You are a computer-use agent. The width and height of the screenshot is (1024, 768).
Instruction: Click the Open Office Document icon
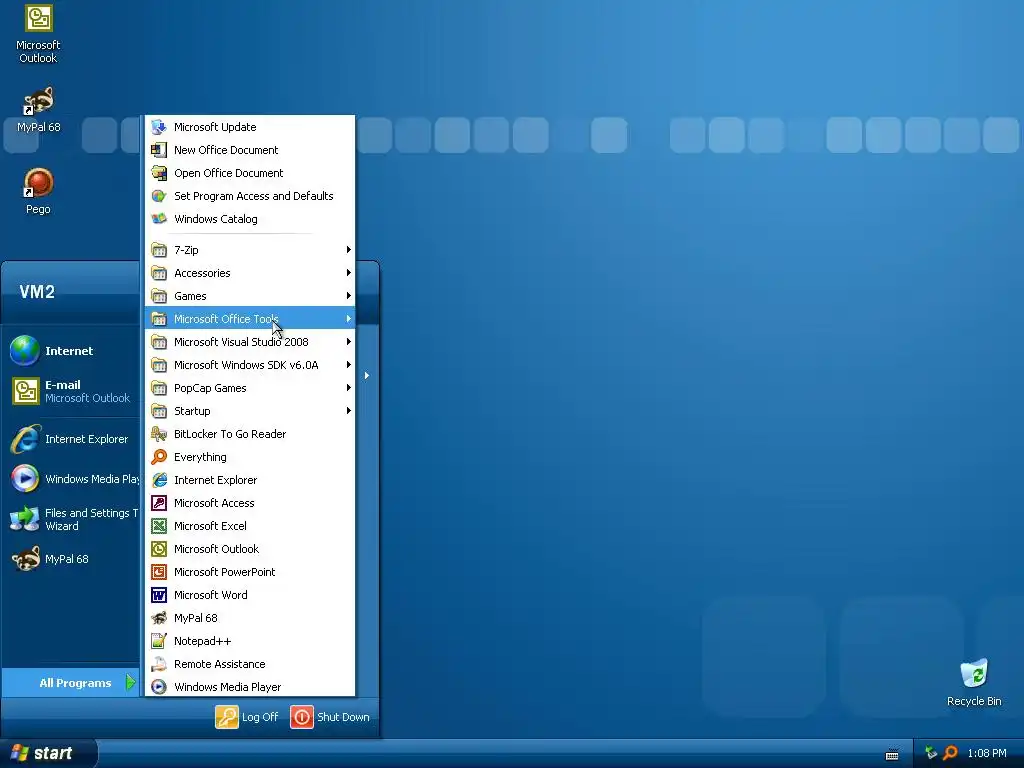coord(159,172)
